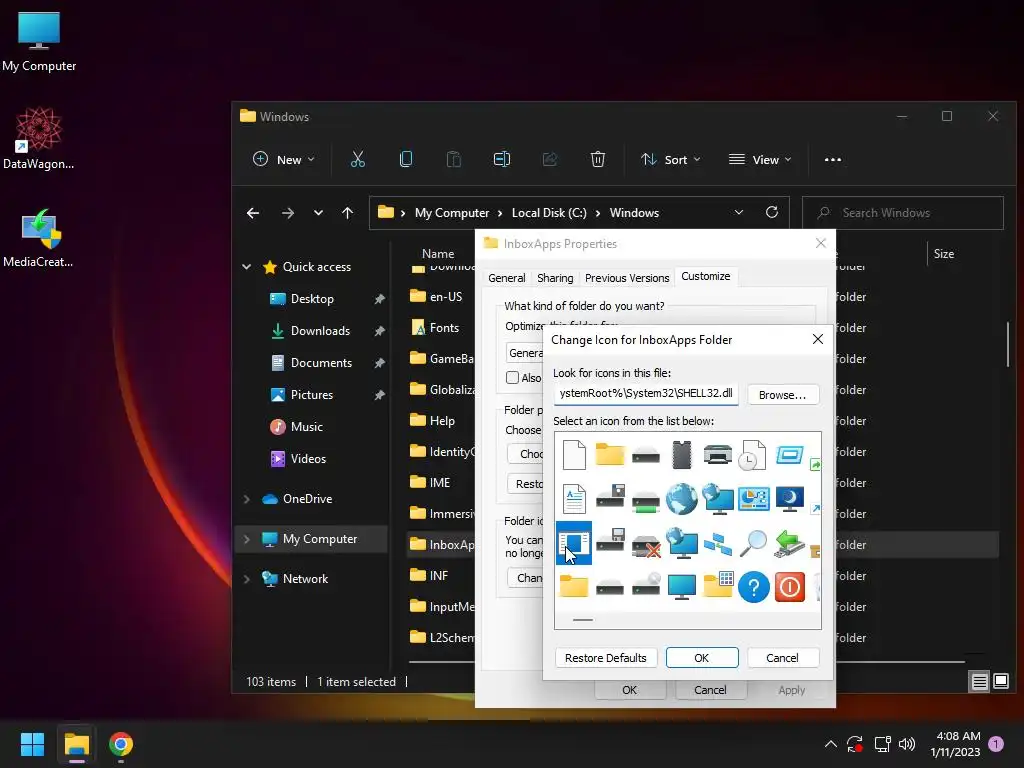Select the printer icon in the list
This screenshot has height=768, width=1024.
pyautogui.click(x=718, y=455)
